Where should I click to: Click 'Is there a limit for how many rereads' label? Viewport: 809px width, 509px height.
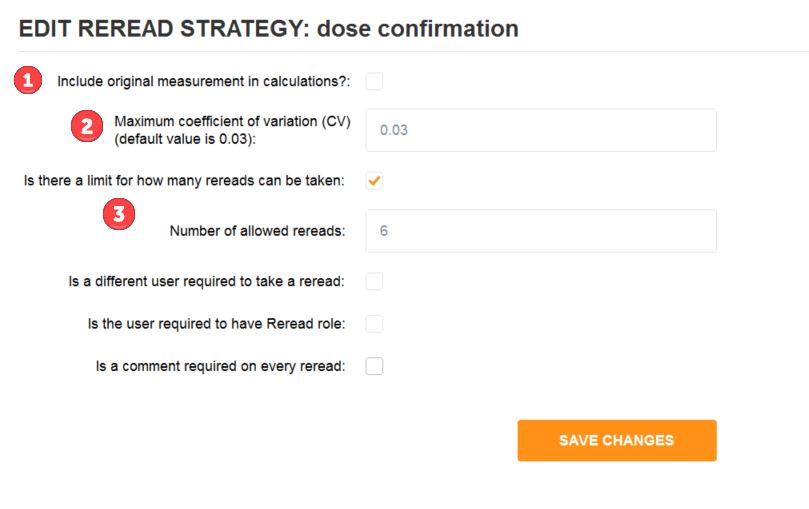[184, 181]
